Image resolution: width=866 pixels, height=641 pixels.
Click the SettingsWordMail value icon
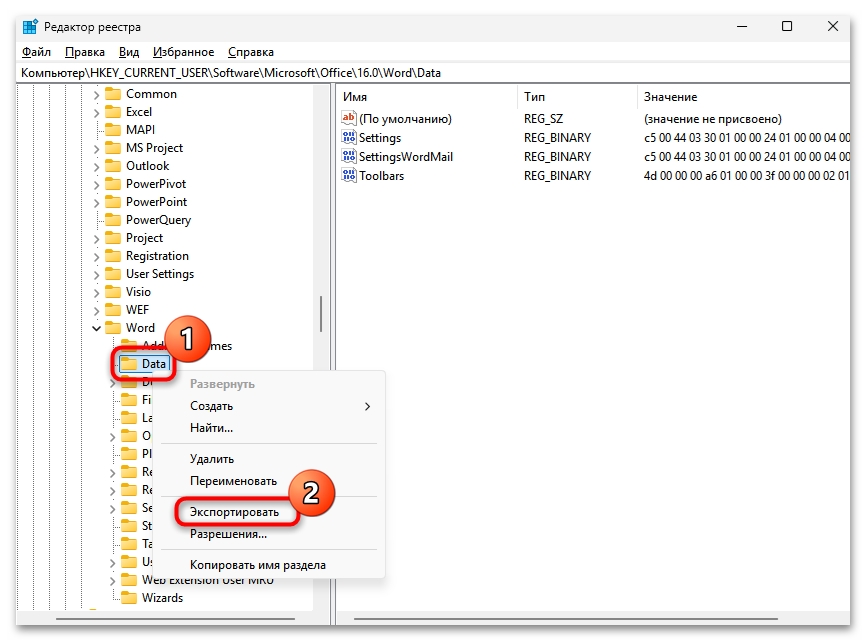[x=349, y=156]
